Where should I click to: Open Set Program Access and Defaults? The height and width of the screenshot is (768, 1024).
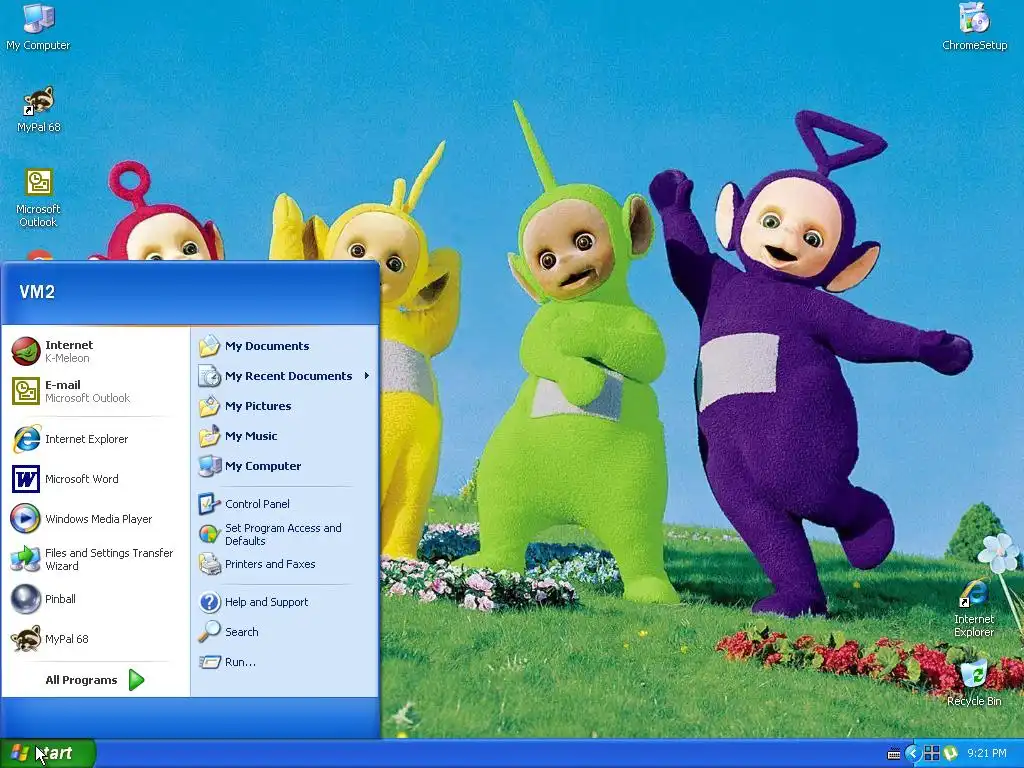click(285, 534)
